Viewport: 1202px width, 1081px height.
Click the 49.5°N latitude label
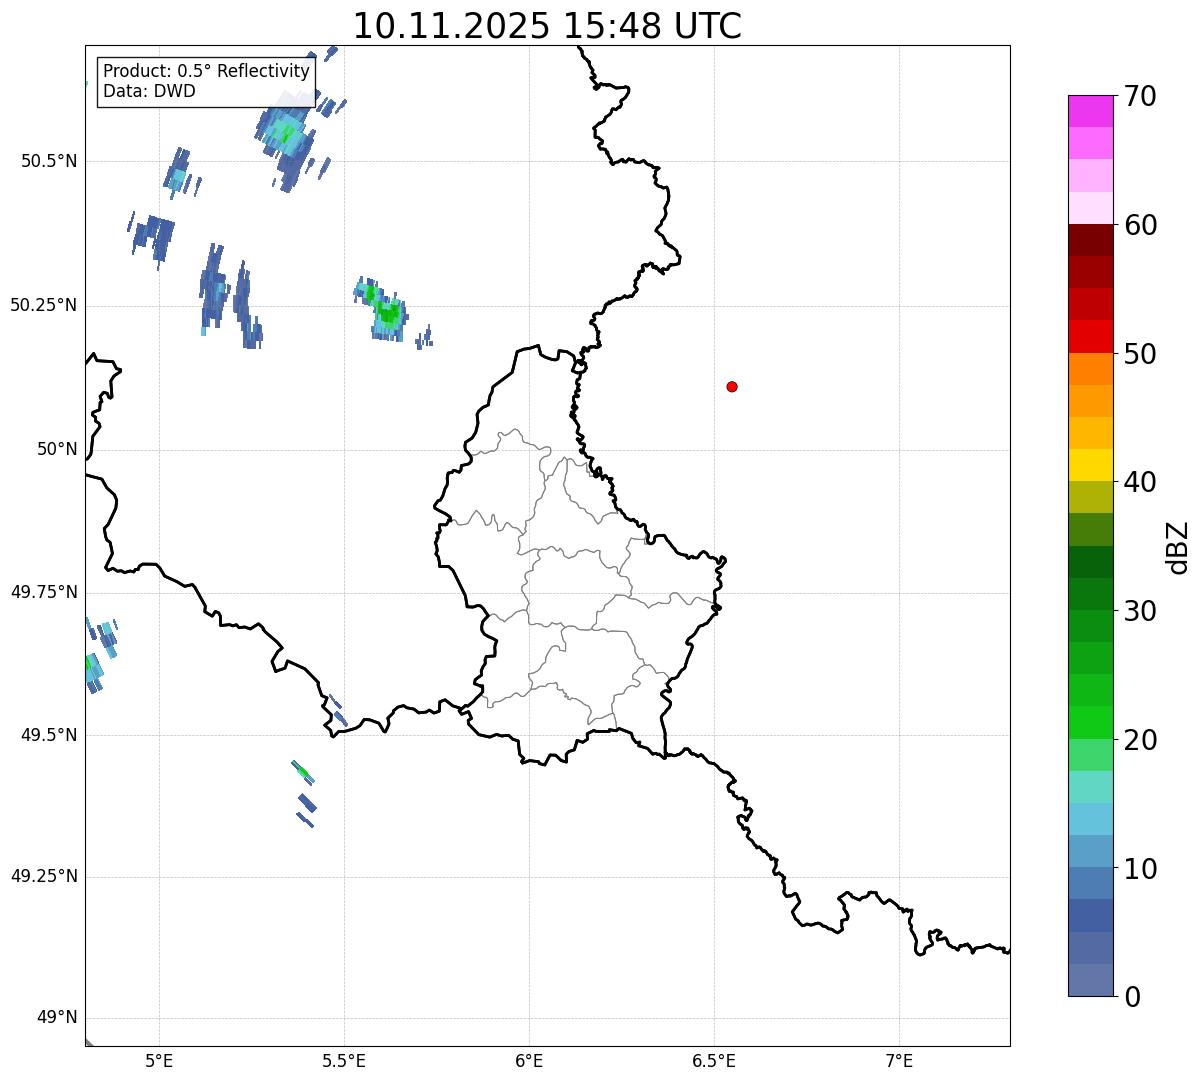coord(48,735)
